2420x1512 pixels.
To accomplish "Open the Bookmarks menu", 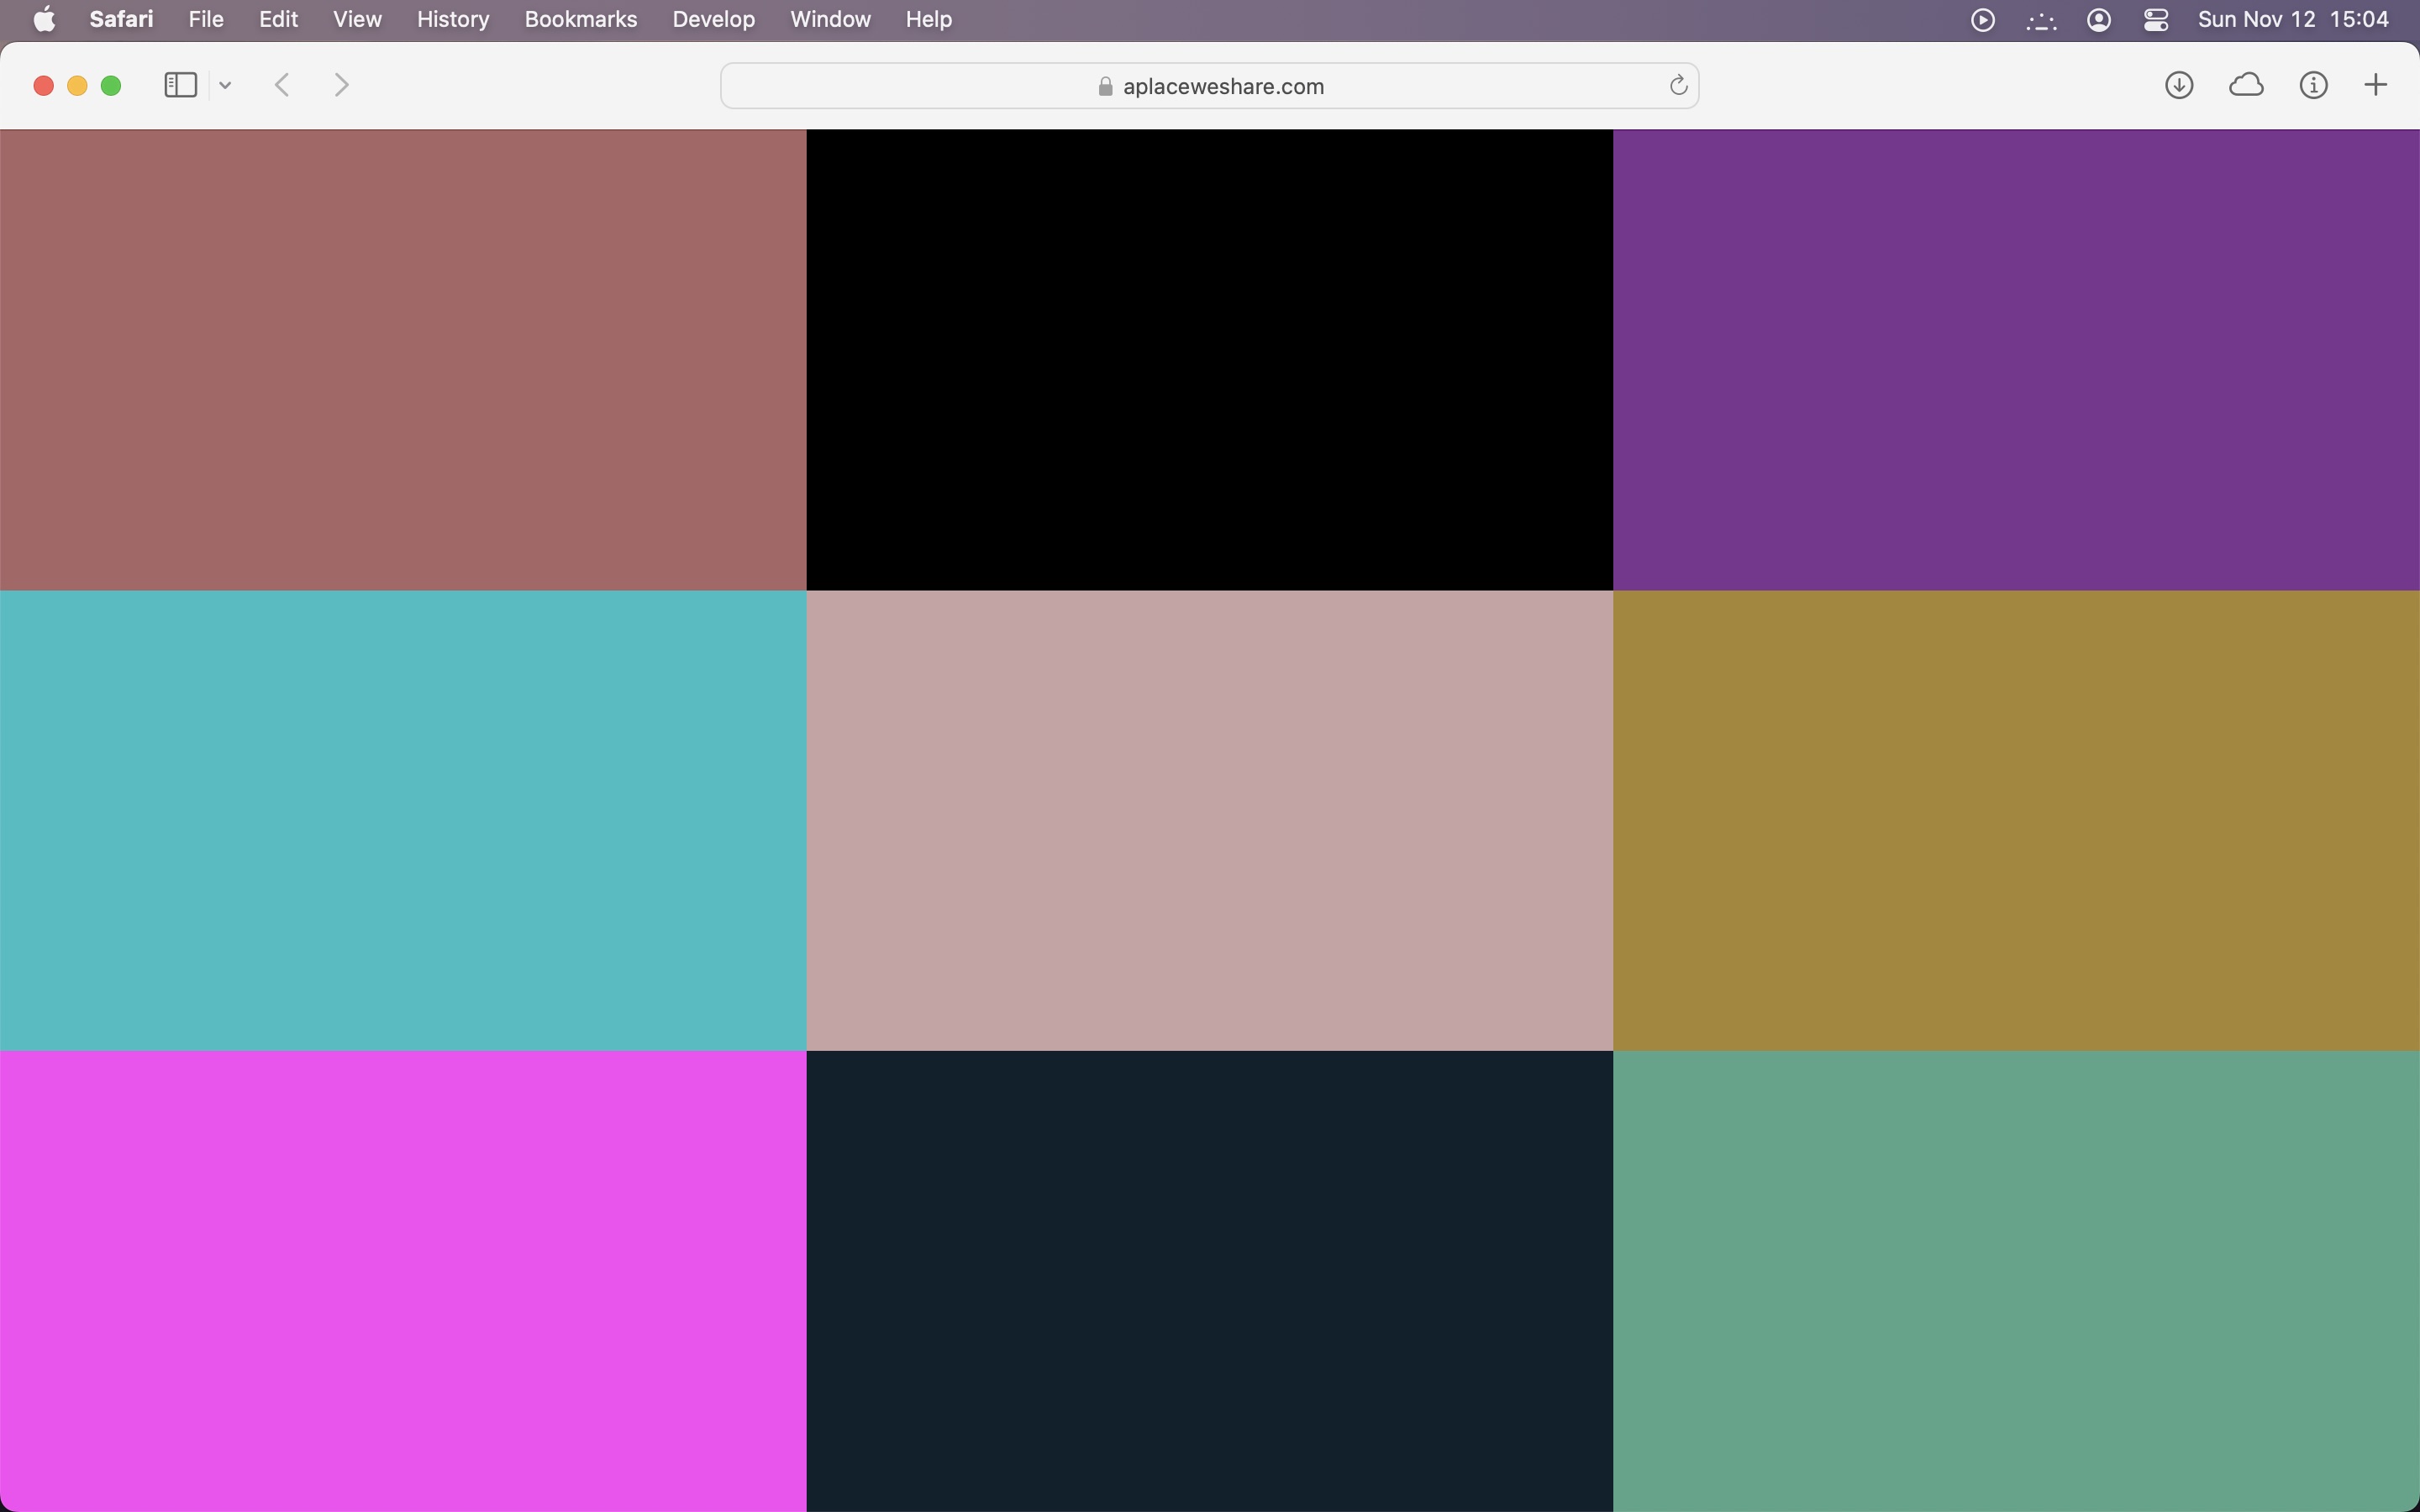I will coord(580,19).
